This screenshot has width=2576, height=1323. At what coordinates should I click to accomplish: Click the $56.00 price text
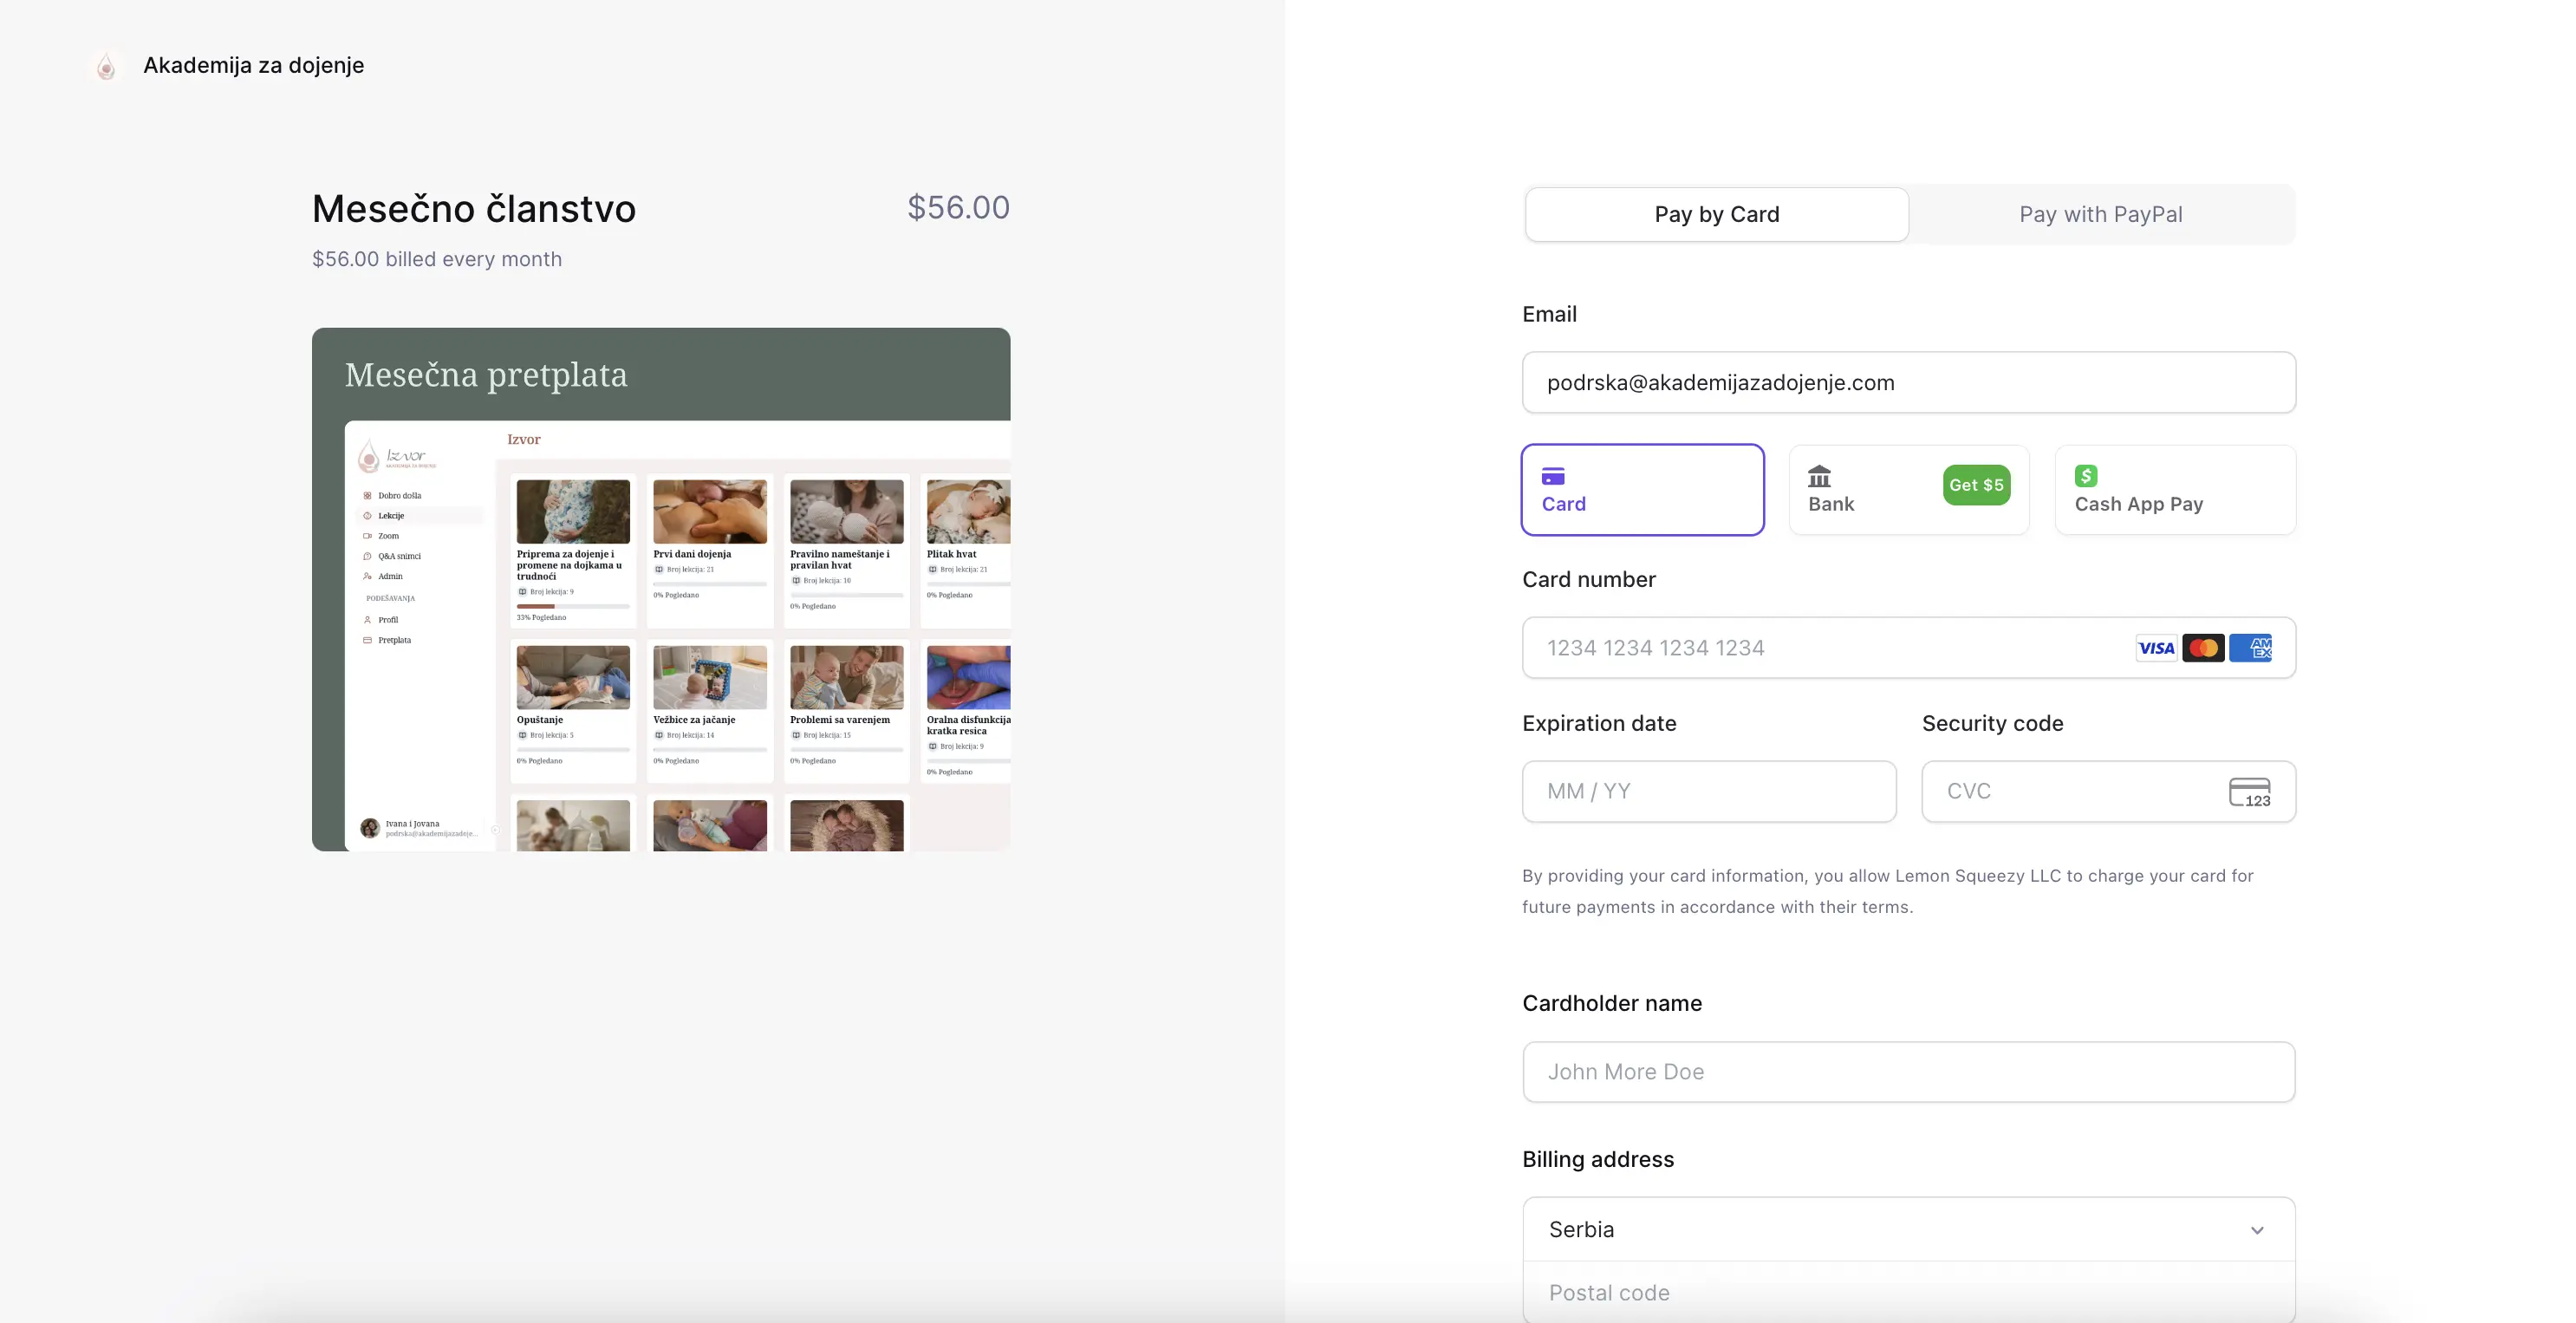[958, 207]
